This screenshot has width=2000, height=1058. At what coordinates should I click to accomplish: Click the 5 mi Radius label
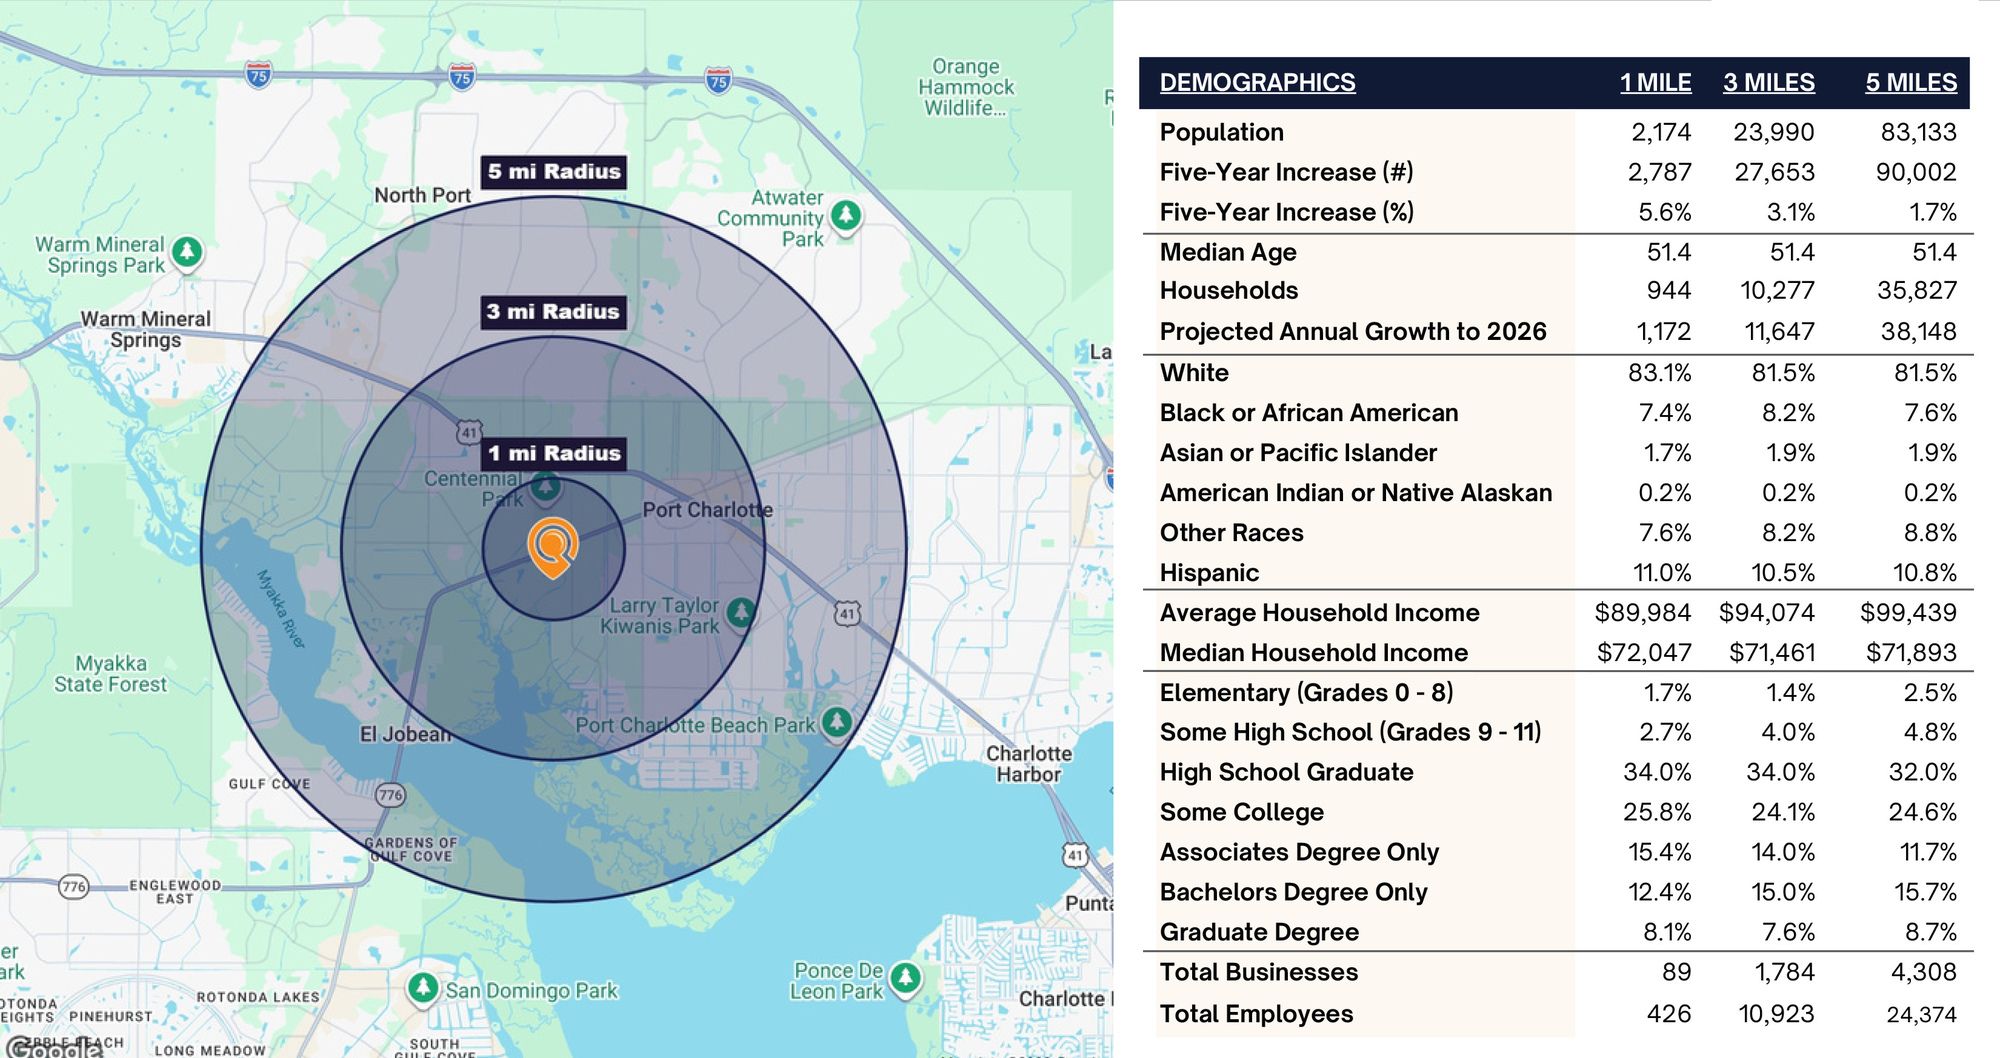coord(554,171)
